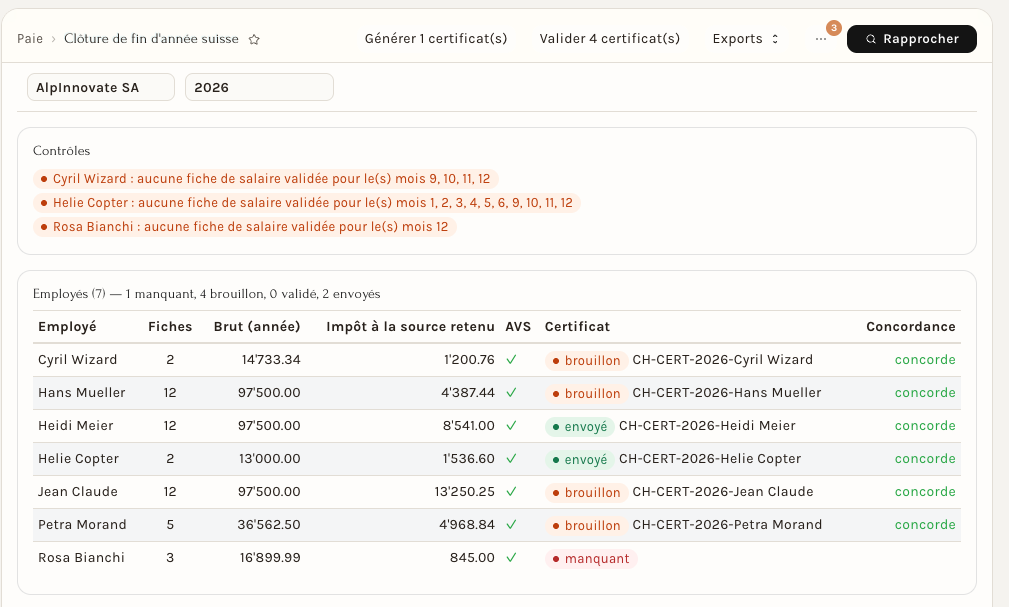Click the AVS checkmark for Petra Morand
Viewport: 1009px width, 607px height.
coord(511,525)
